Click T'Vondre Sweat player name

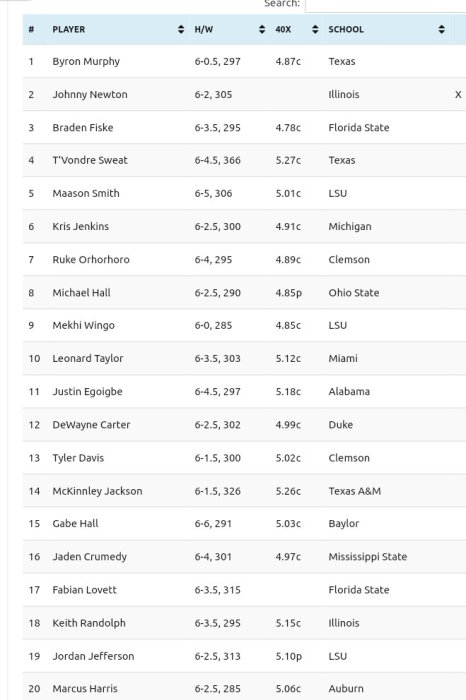(90, 160)
